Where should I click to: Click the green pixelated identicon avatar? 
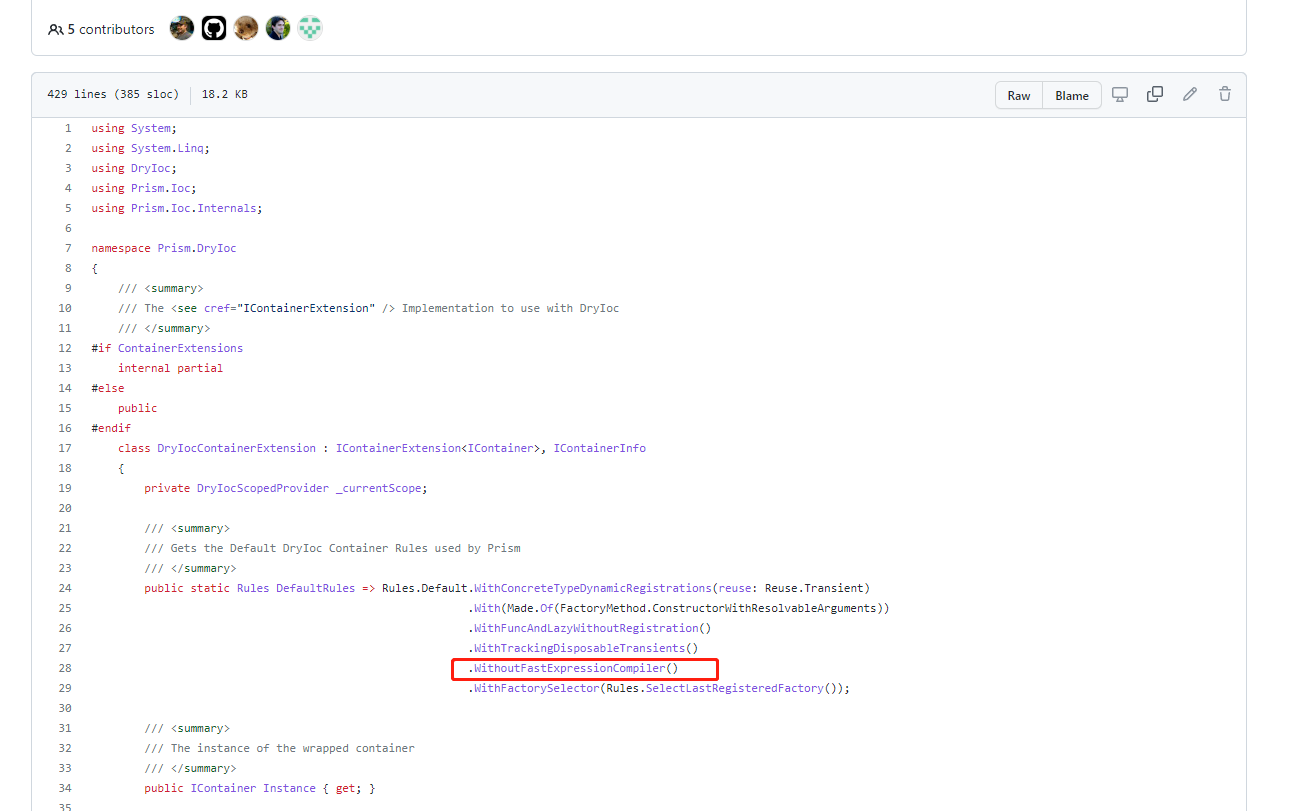point(310,28)
